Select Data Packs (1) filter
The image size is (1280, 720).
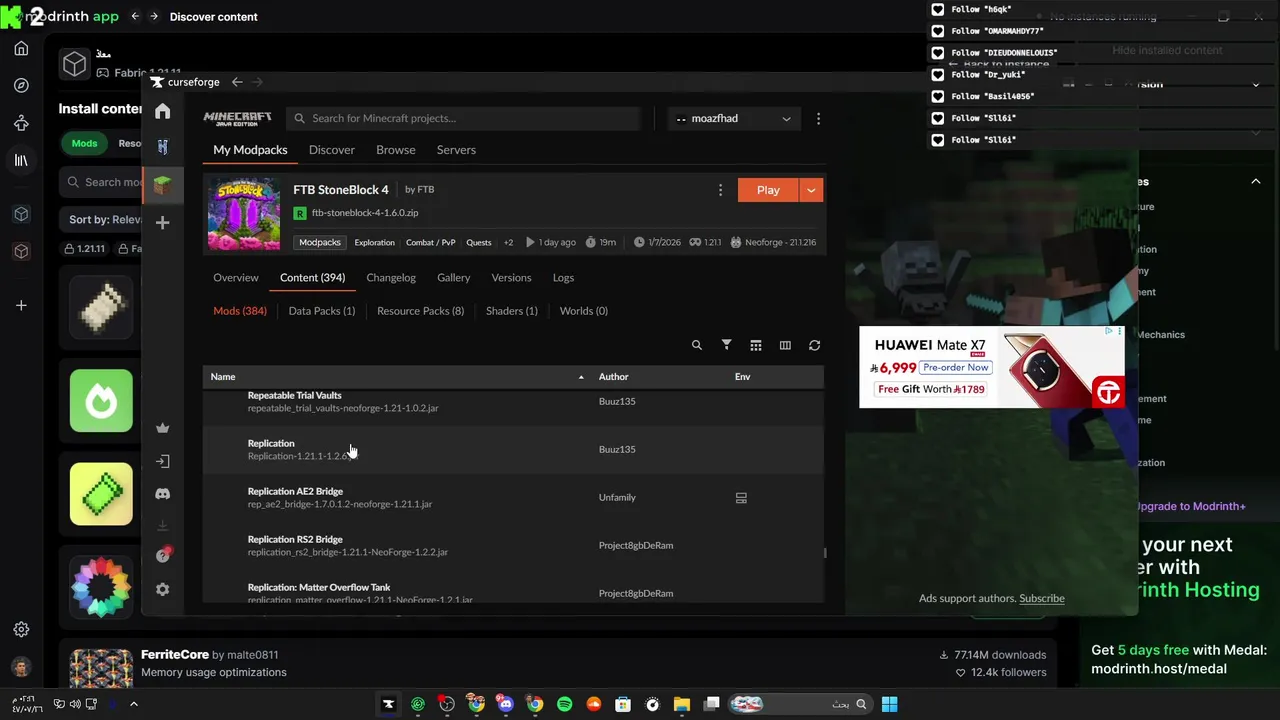point(322,311)
